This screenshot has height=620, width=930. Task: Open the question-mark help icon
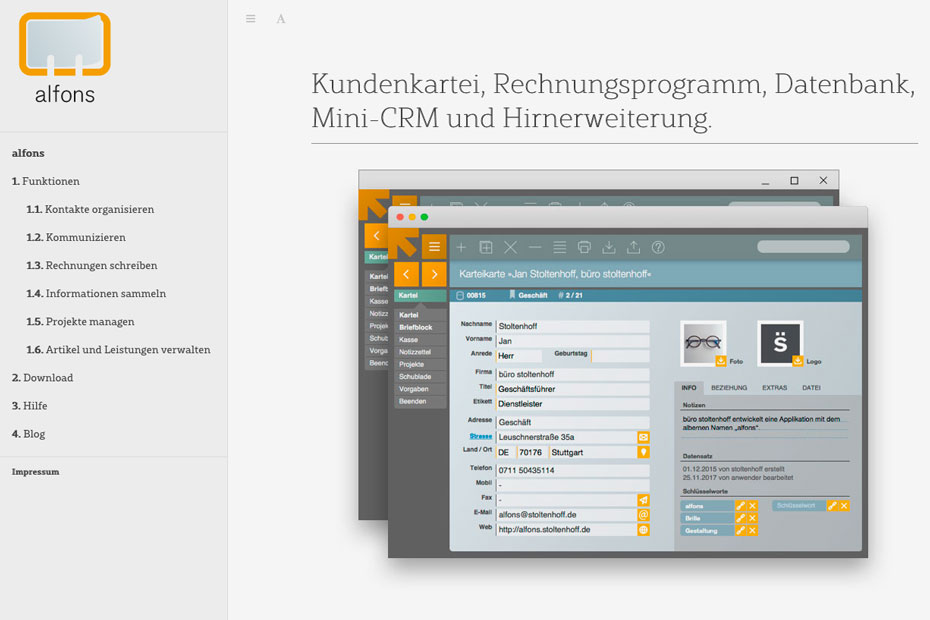(x=658, y=247)
